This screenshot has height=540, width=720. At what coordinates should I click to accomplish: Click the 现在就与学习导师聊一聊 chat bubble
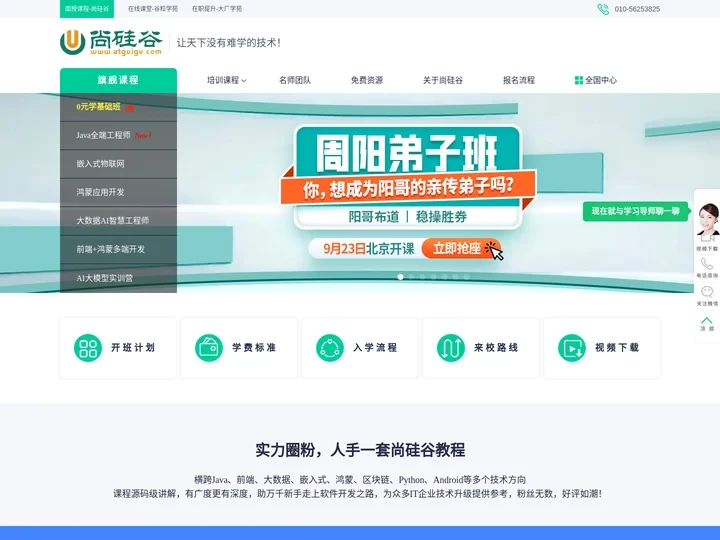coord(636,211)
